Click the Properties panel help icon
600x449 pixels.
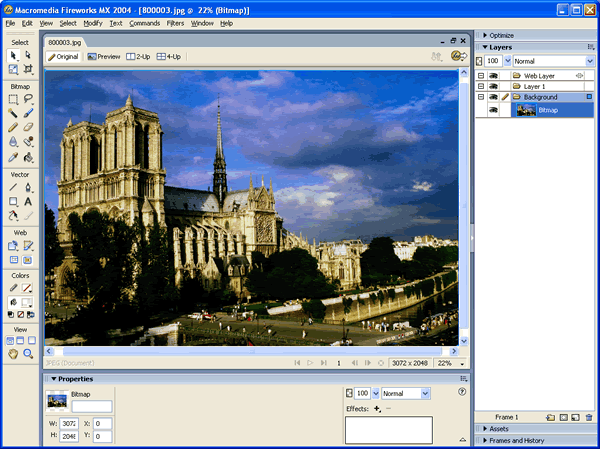click(462, 392)
